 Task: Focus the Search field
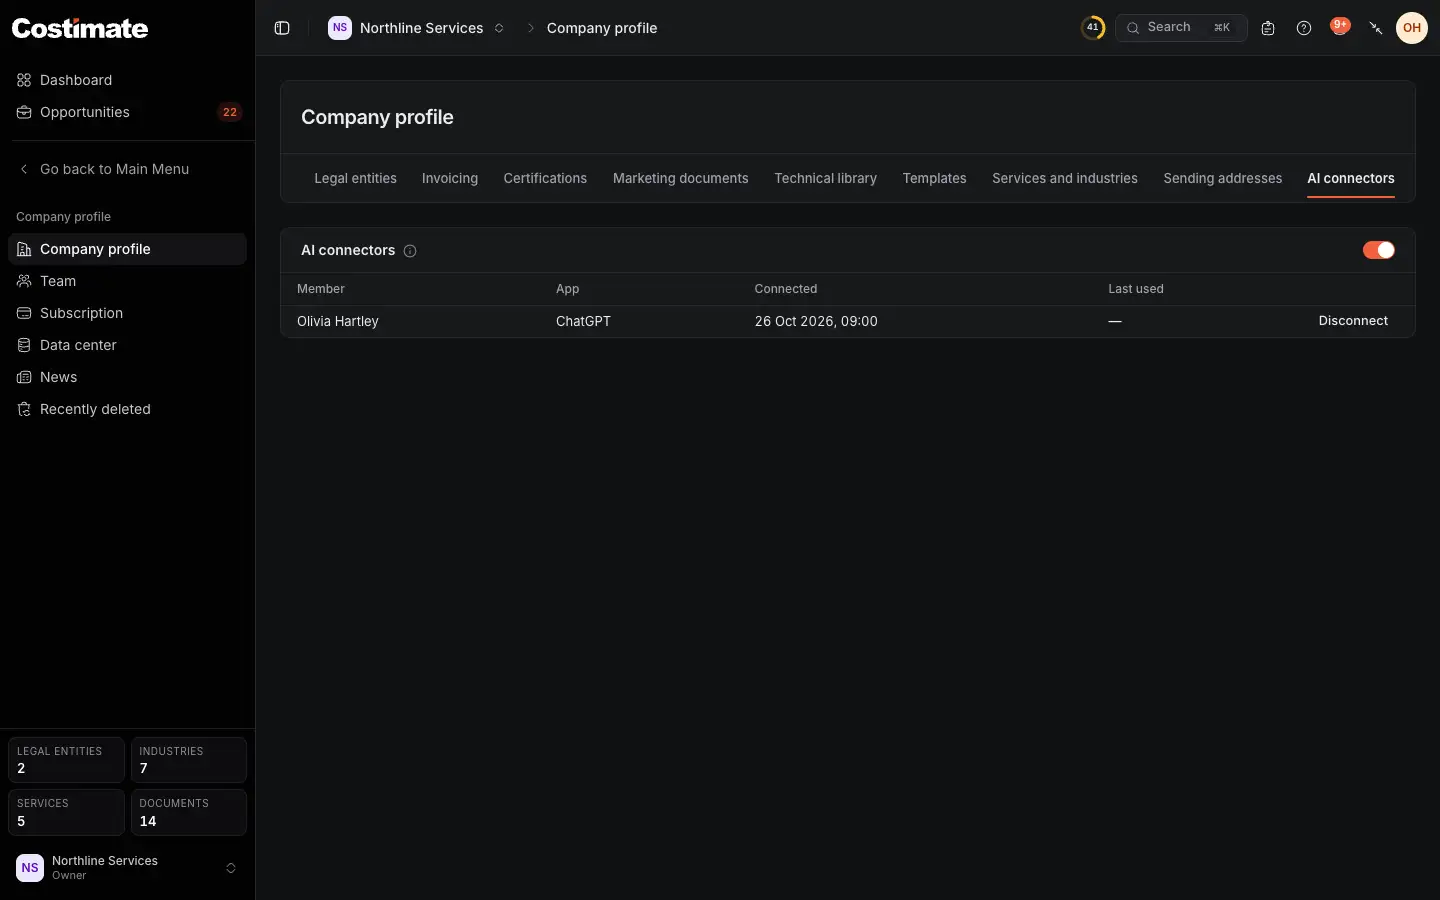(x=1181, y=28)
